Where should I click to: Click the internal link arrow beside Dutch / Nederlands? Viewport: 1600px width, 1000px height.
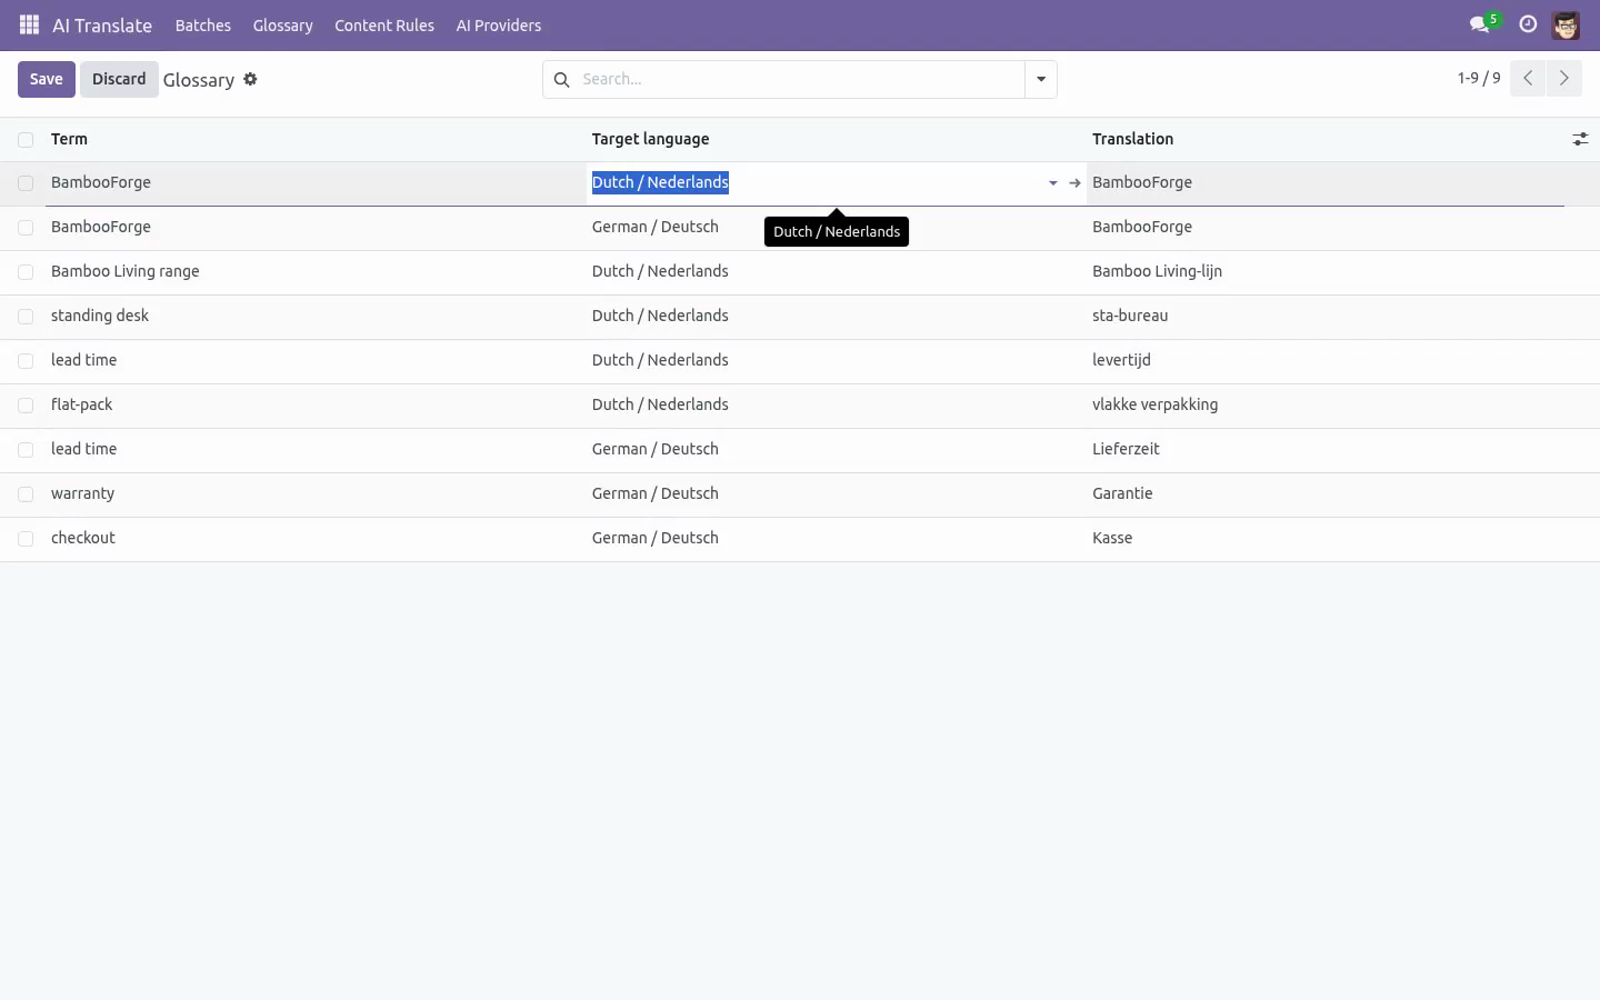tap(1075, 183)
